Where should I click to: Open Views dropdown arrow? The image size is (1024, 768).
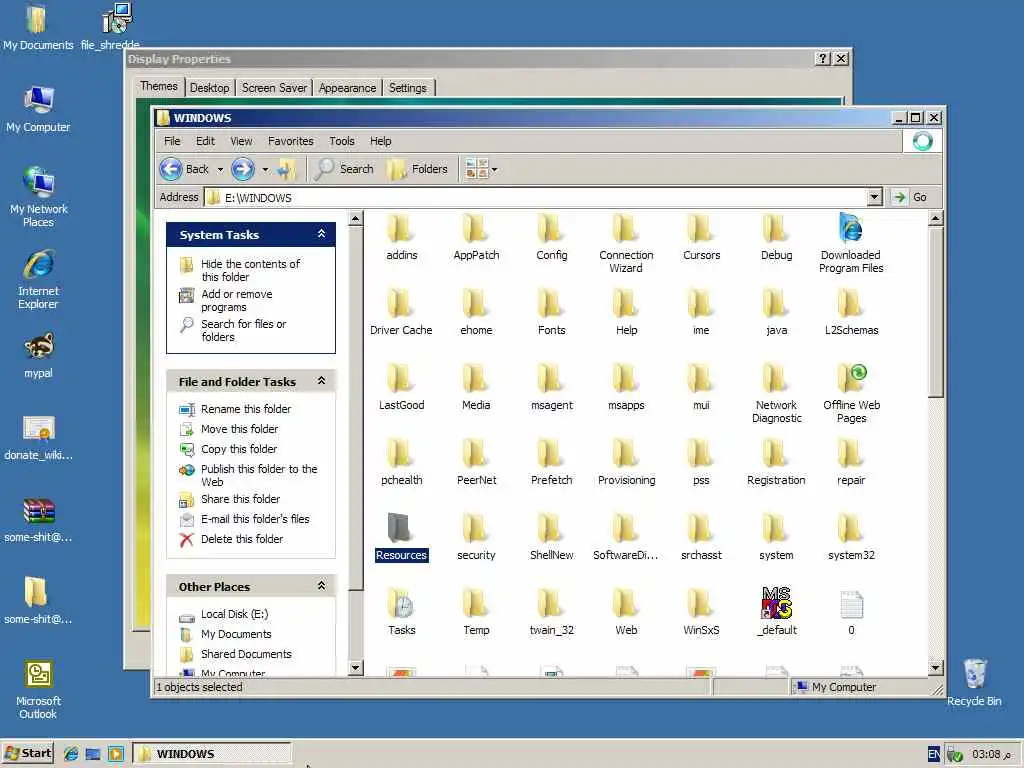494,170
